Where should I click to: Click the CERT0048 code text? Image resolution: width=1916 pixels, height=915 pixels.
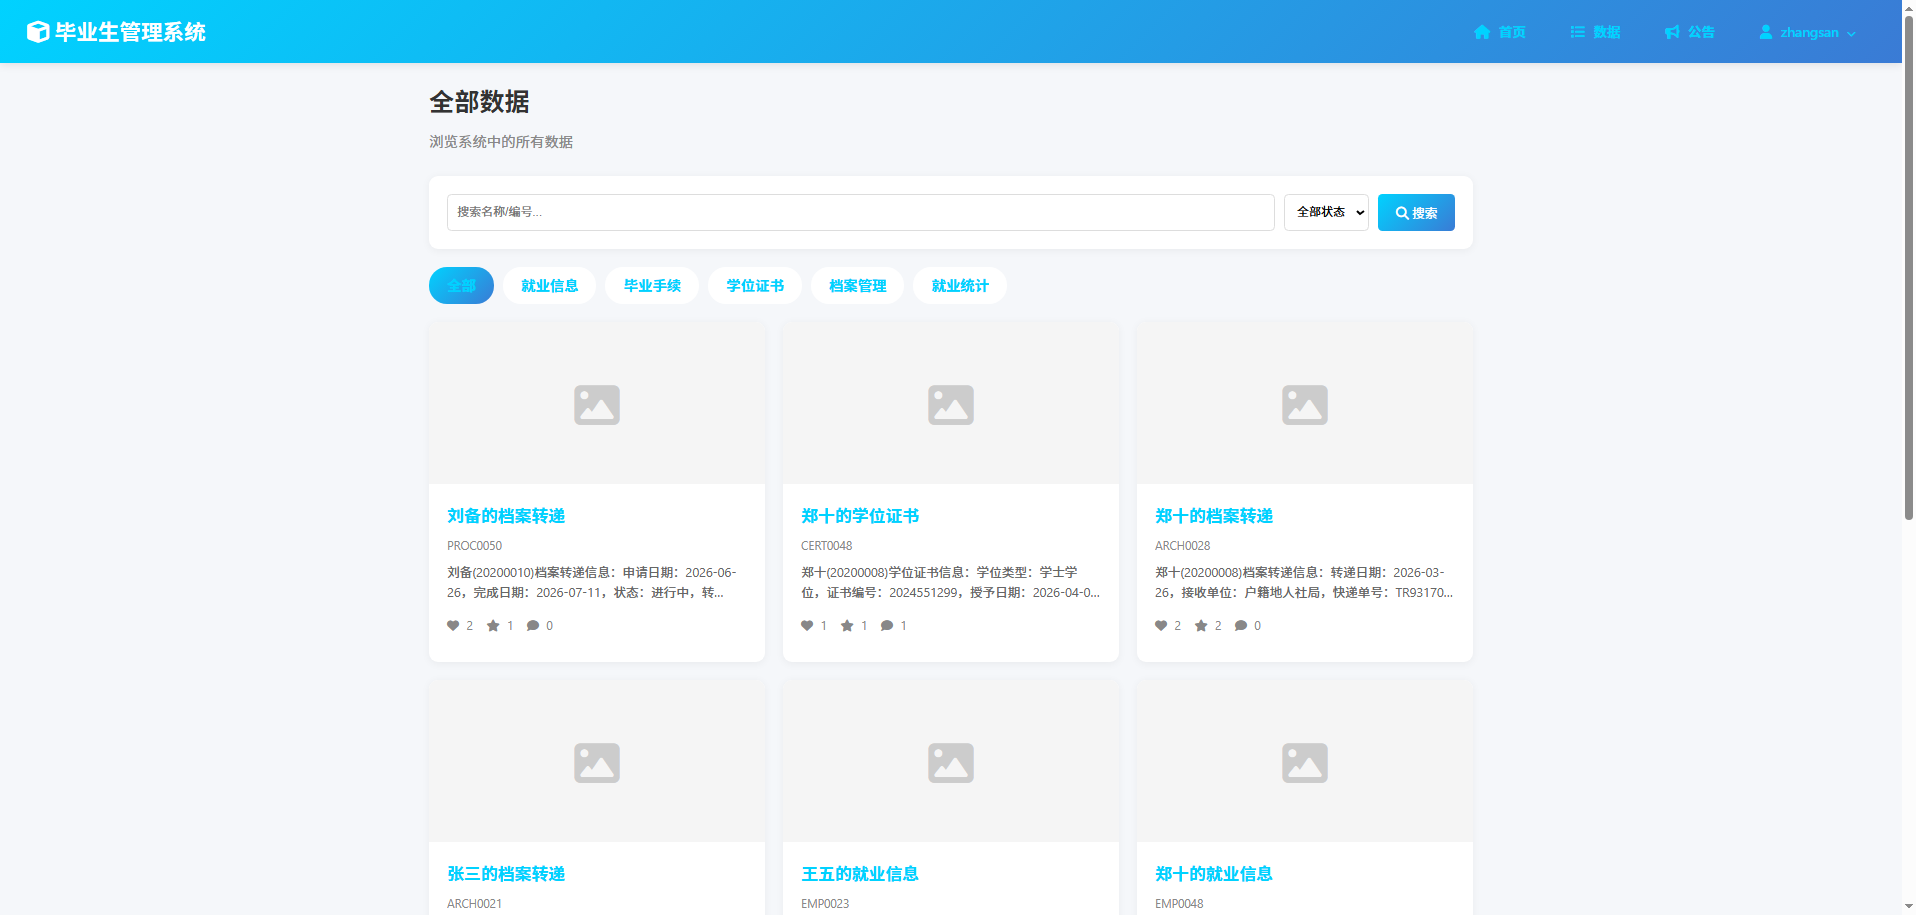pos(826,546)
